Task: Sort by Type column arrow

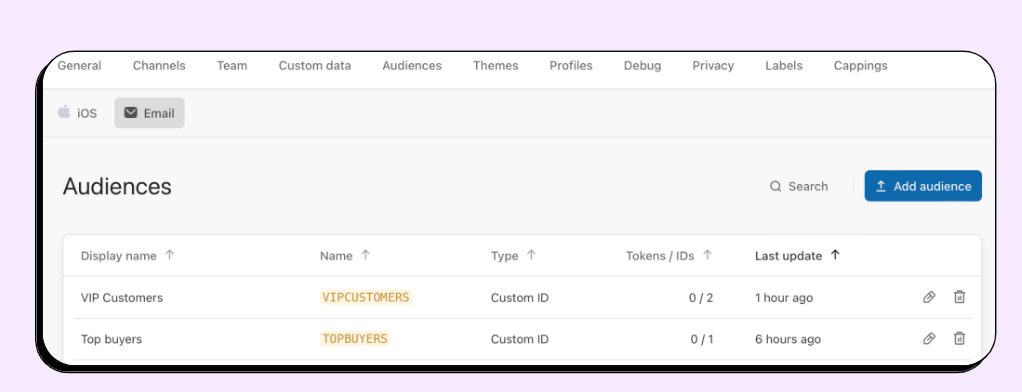Action: (x=531, y=255)
